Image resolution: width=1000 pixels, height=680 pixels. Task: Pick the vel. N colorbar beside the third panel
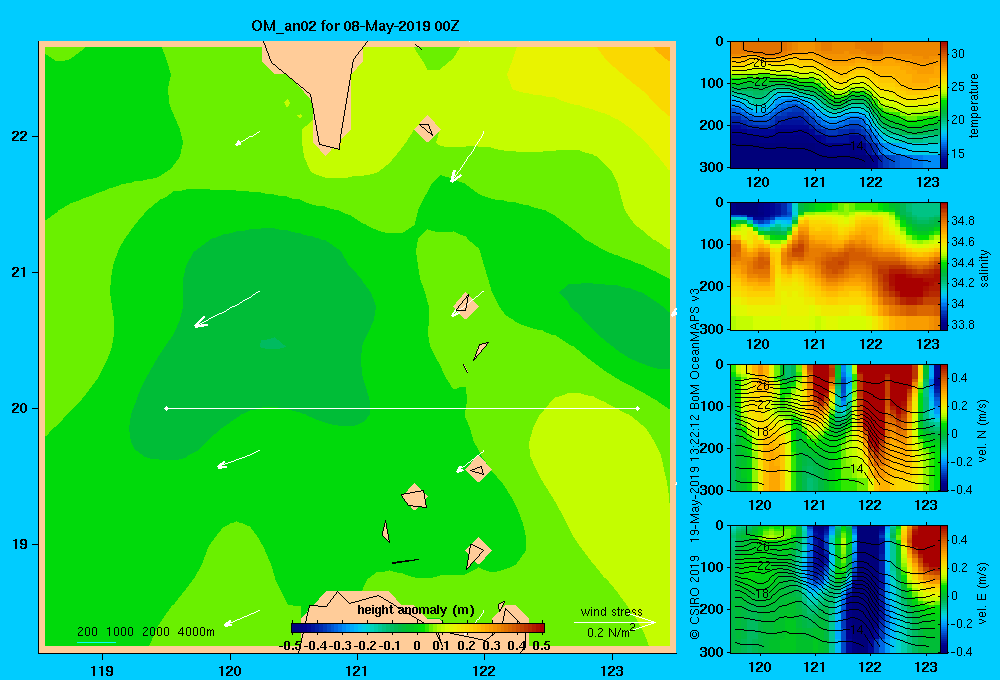(944, 427)
